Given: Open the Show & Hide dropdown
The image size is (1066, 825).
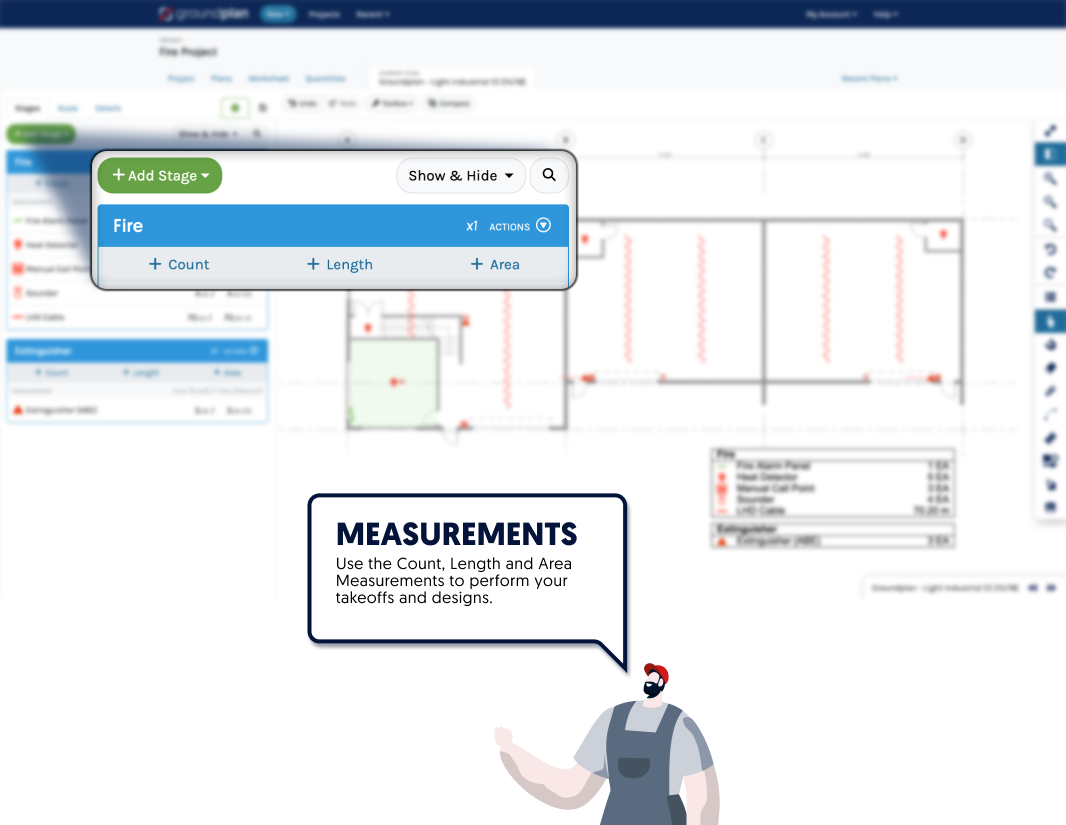Looking at the screenshot, I should (x=461, y=175).
